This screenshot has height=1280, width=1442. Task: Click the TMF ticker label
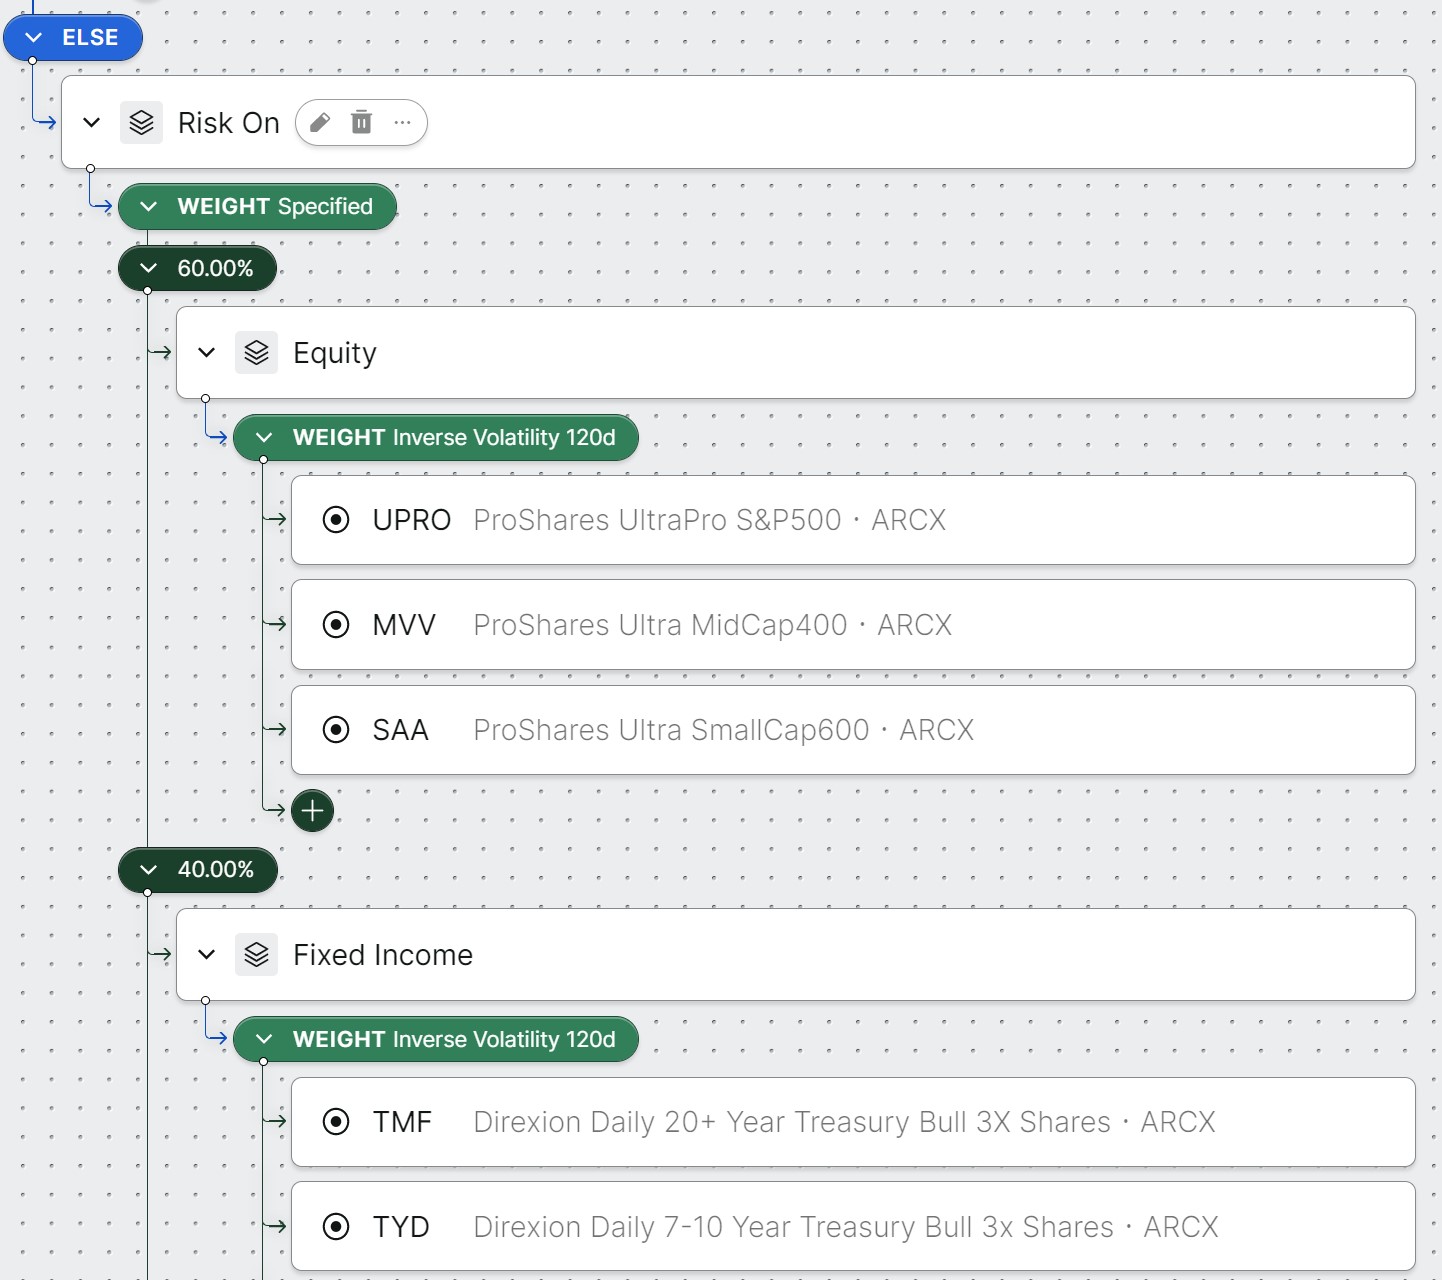click(x=402, y=1122)
